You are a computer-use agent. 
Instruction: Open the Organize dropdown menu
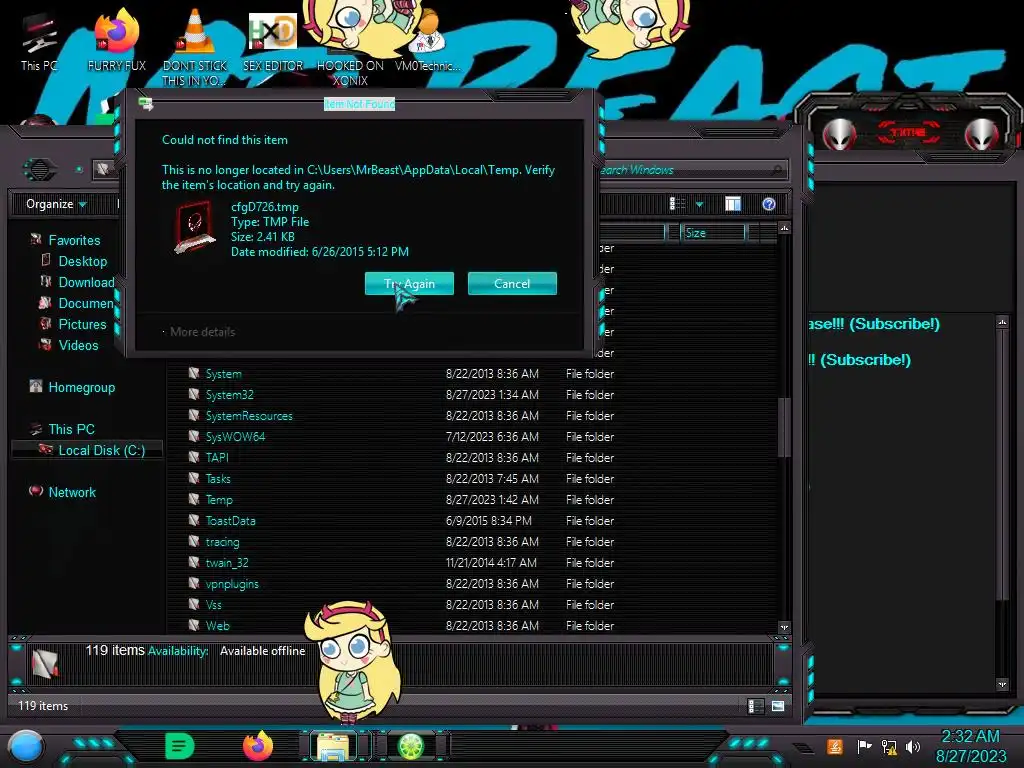56,204
